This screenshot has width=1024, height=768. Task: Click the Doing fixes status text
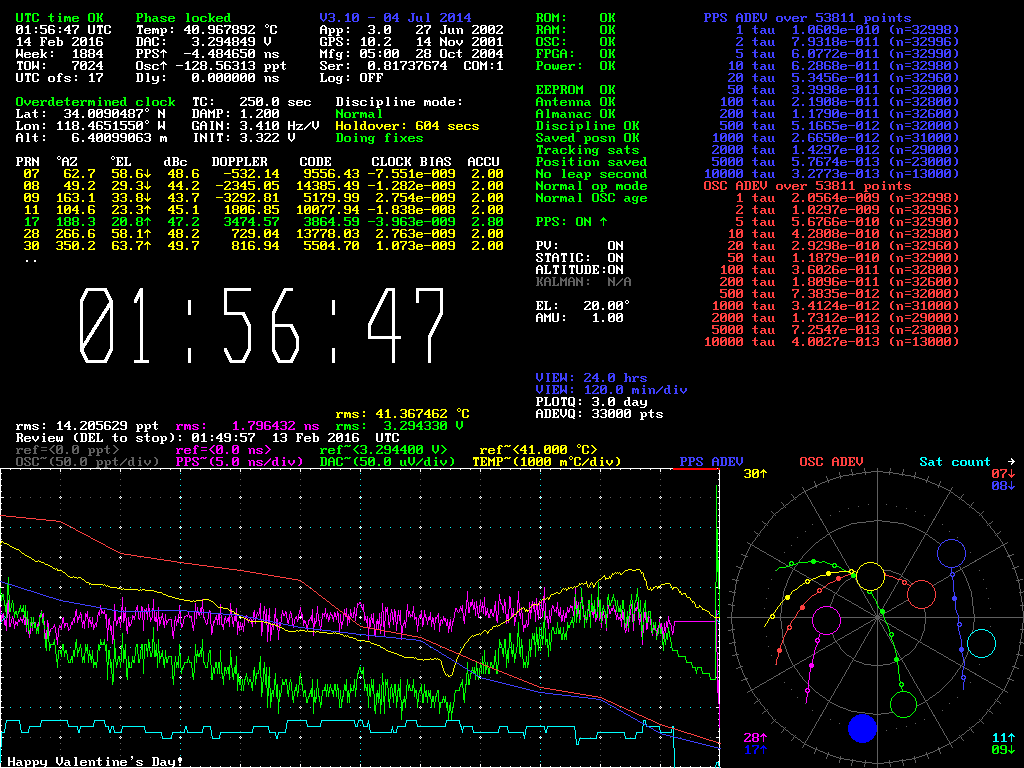coord(379,138)
